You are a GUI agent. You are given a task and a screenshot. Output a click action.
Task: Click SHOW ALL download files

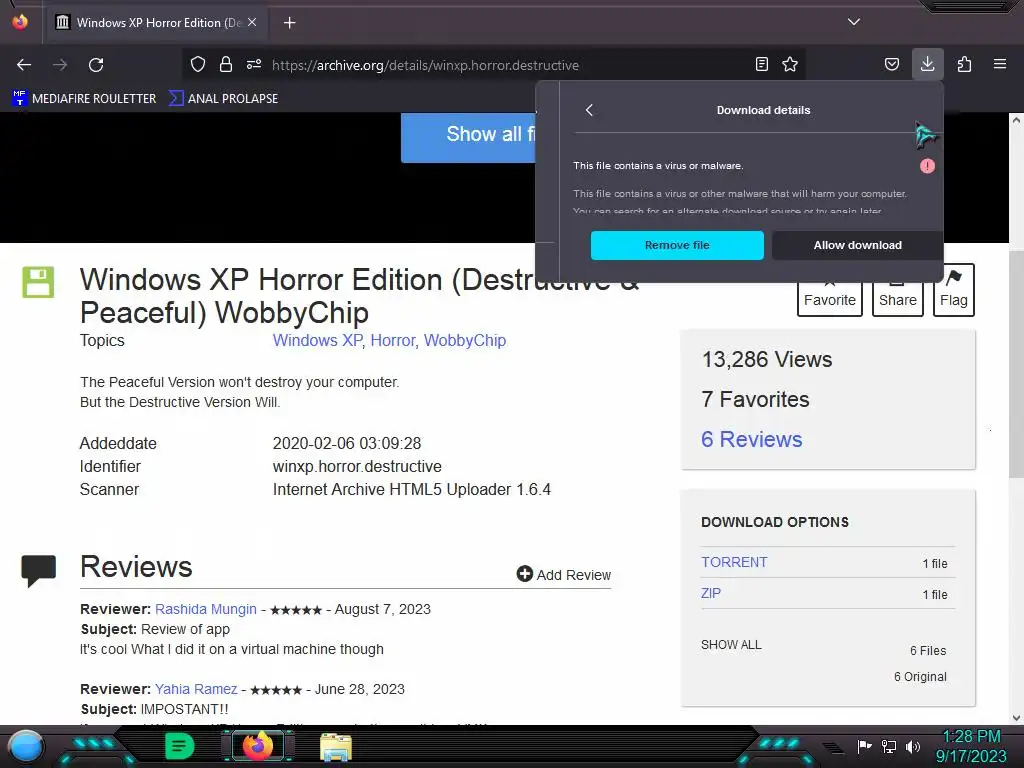pos(731,645)
